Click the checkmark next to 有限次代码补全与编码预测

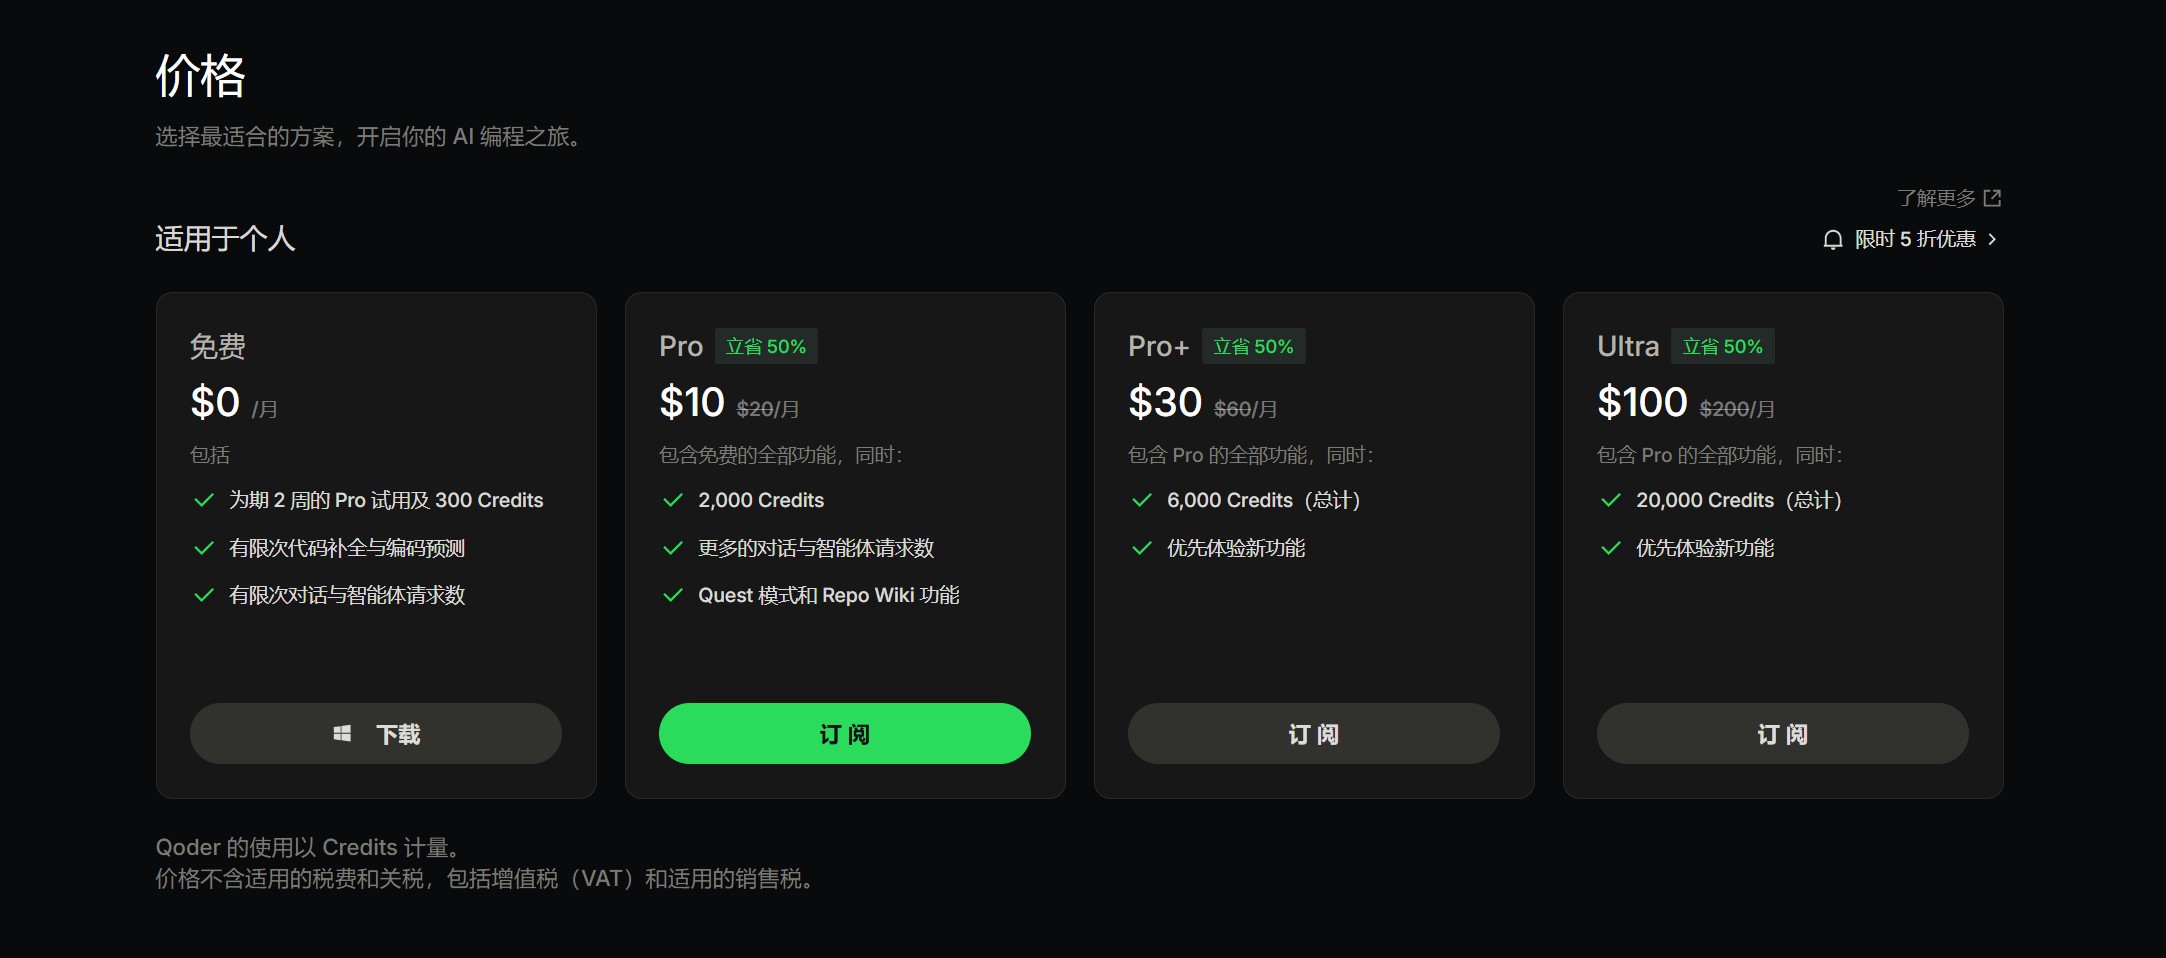point(203,548)
